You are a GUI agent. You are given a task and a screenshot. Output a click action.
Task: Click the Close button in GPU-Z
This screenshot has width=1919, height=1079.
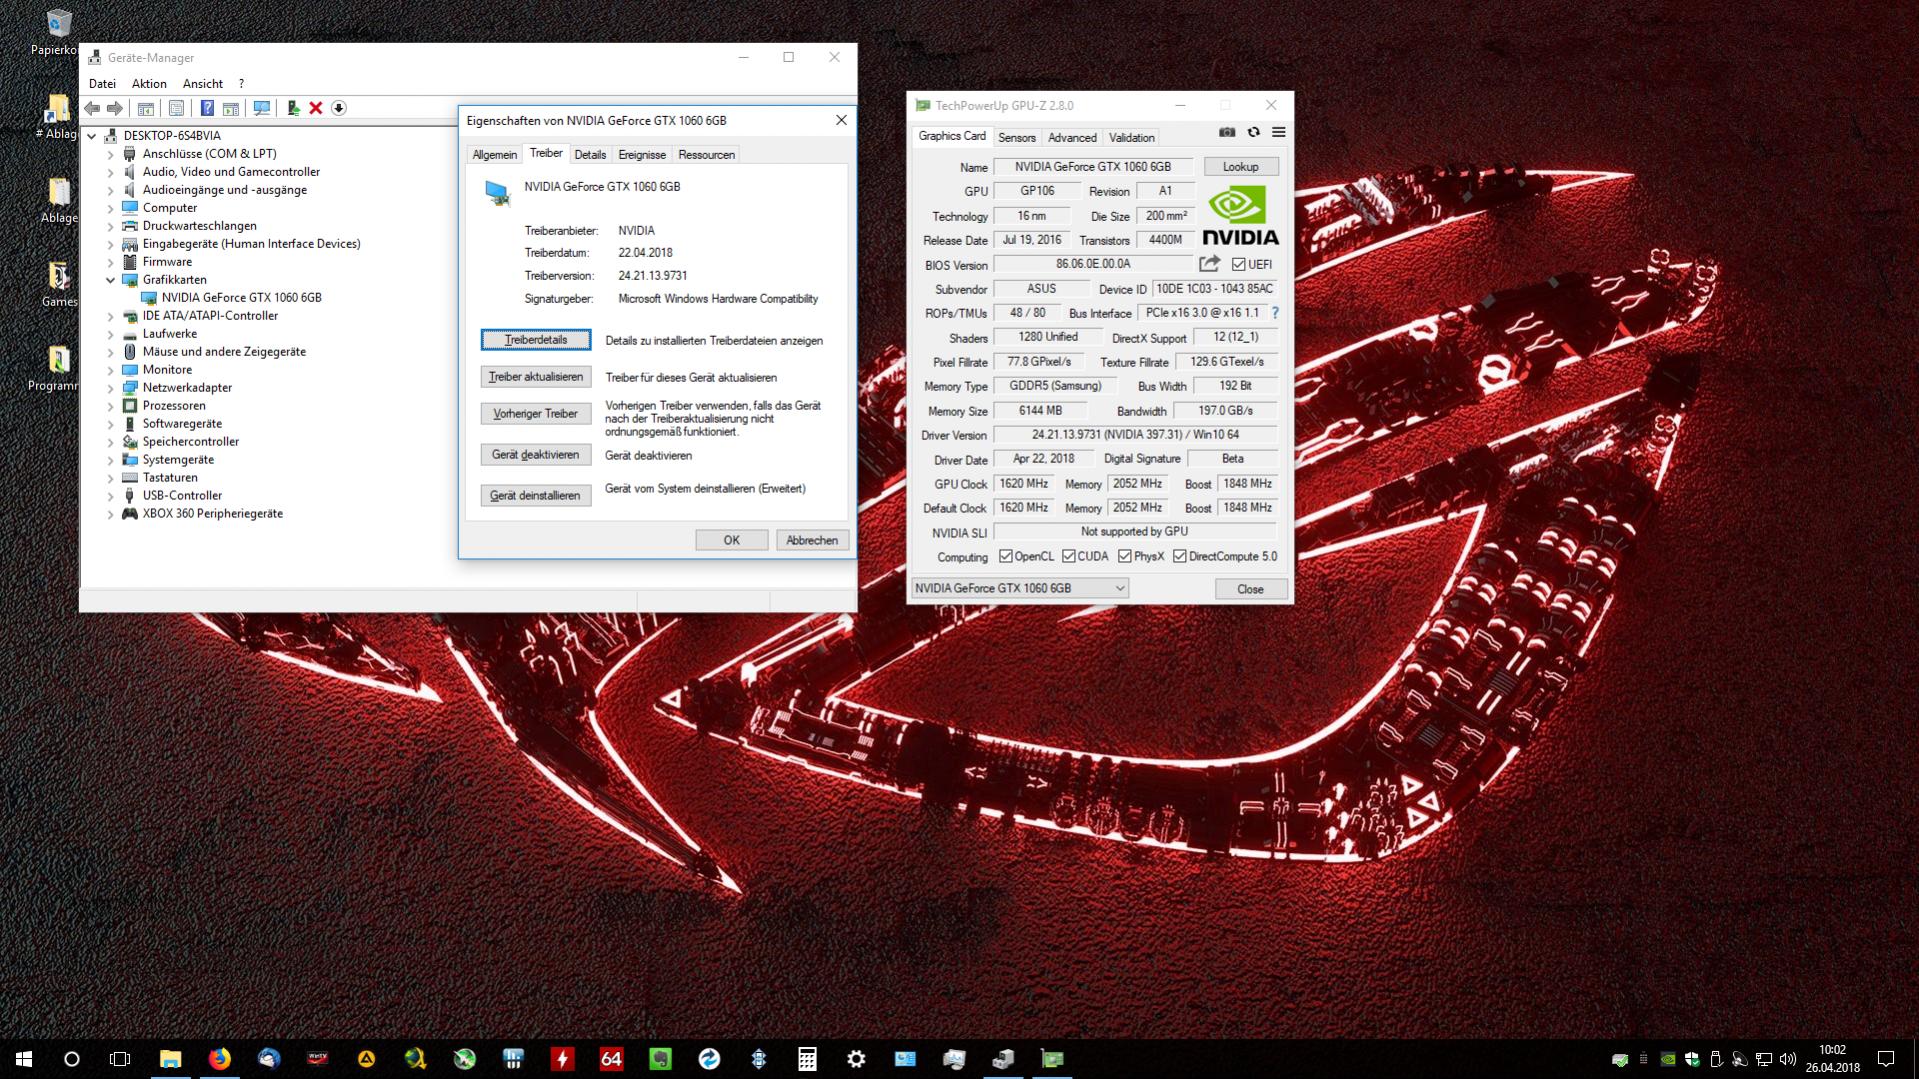click(1250, 589)
